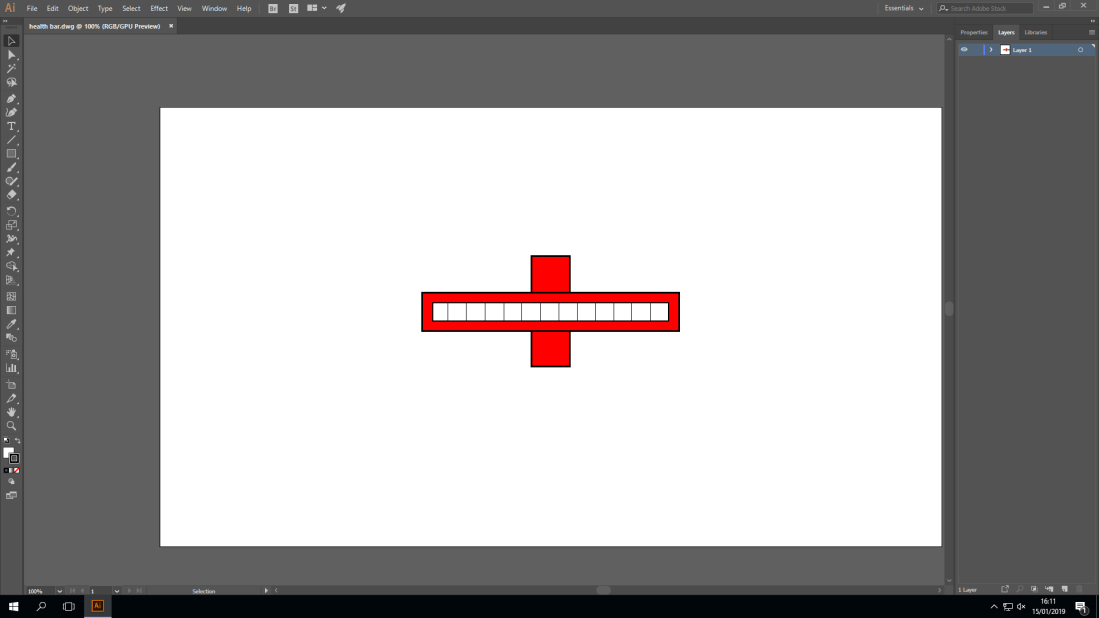Open the Object menu
This screenshot has height=618, width=1099.
pyautogui.click(x=78, y=8)
